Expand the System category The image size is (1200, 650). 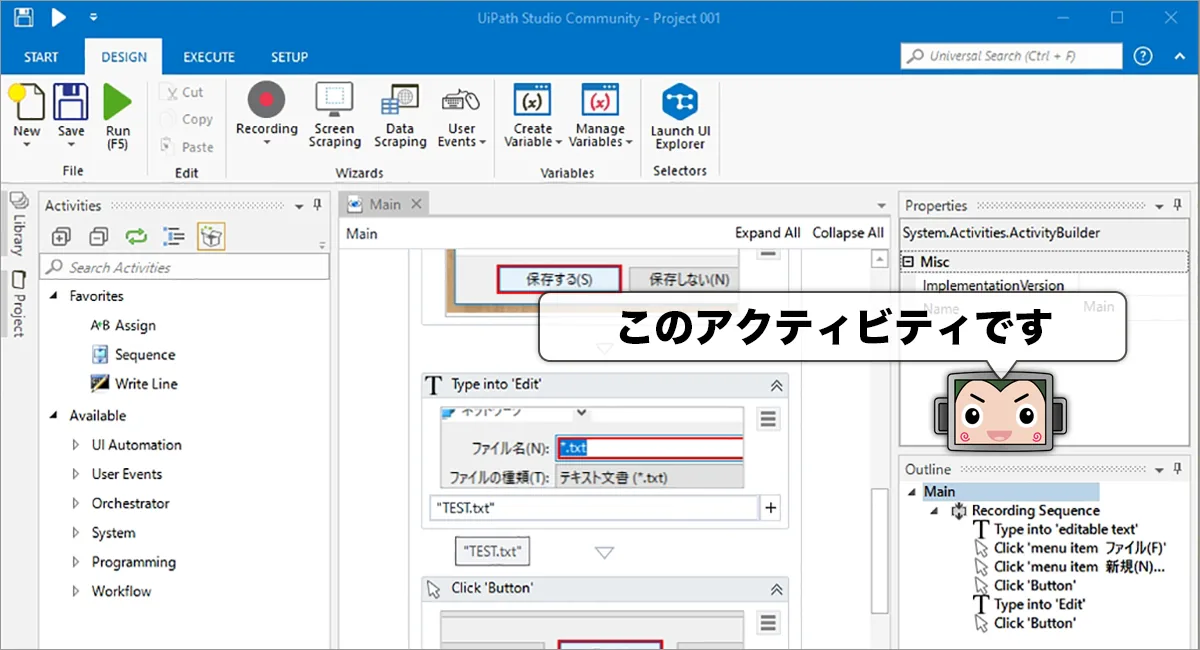(76, 533)
